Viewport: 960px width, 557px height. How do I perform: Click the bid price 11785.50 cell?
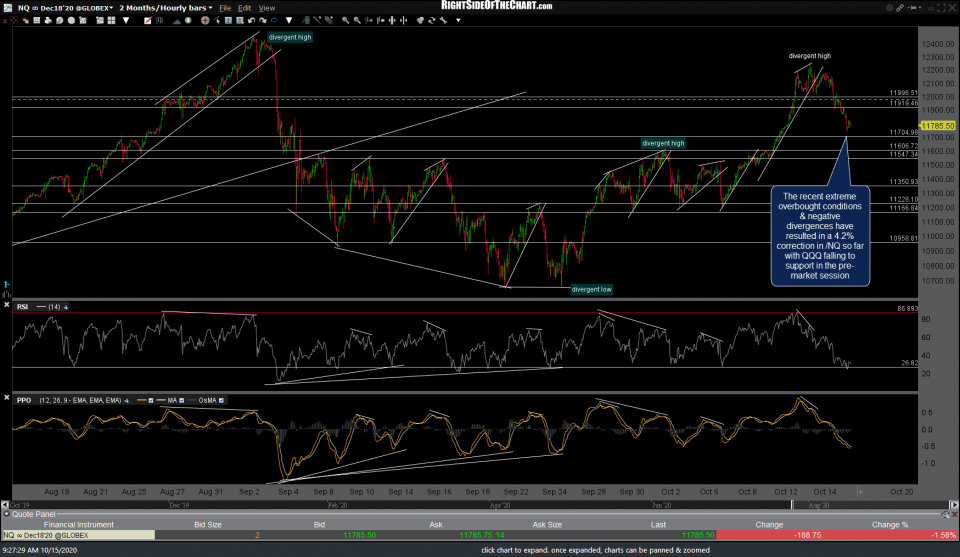tap(359, 535)
